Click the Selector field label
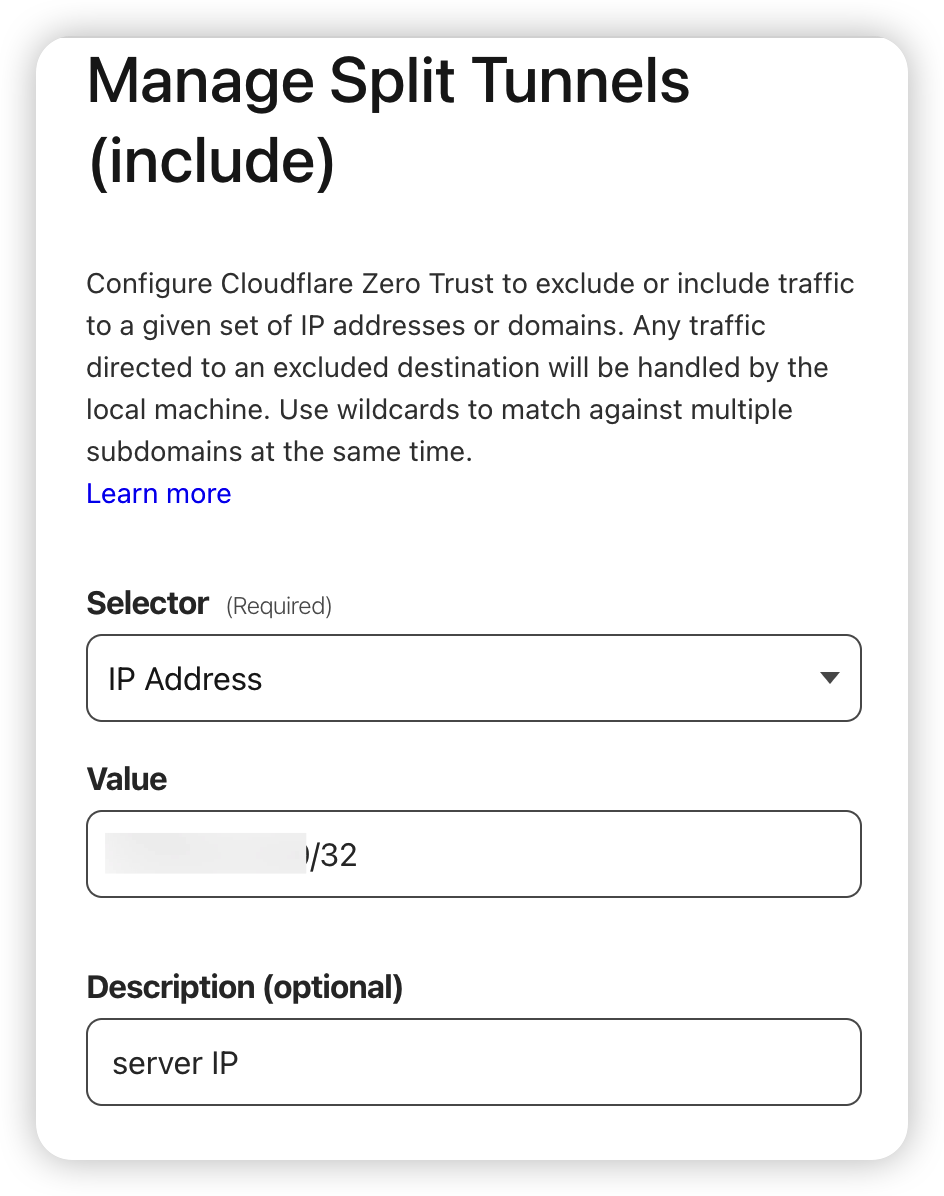 (147, 603)
